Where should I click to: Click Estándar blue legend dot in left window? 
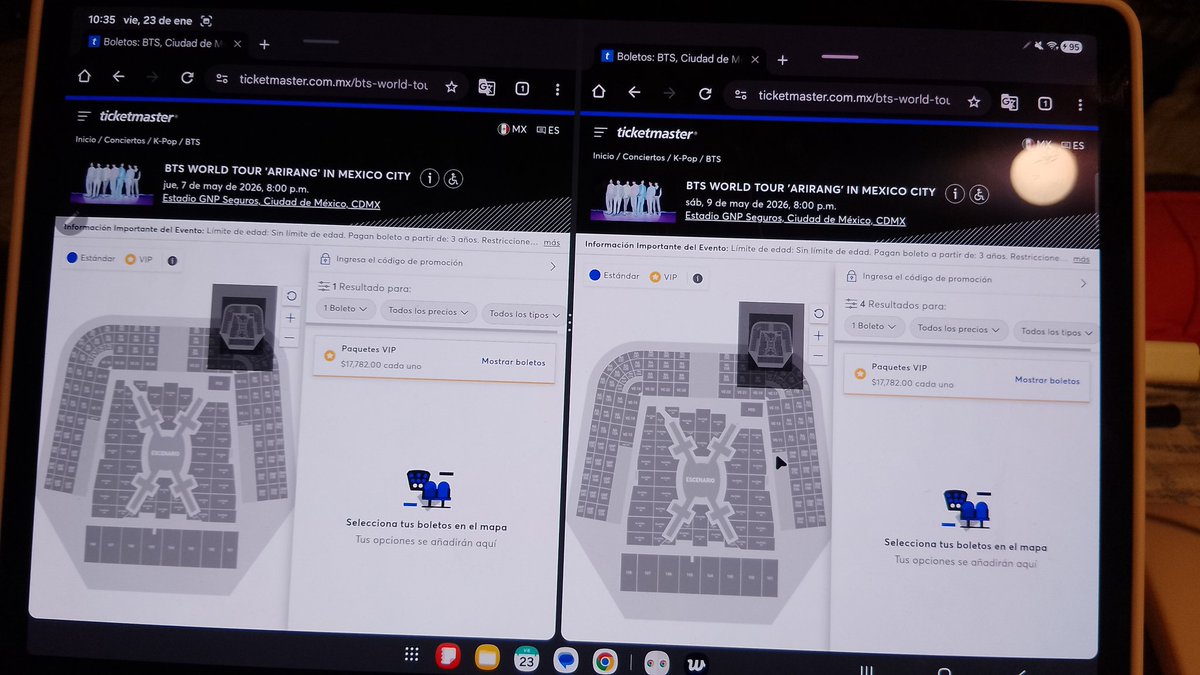pos(72,258)
